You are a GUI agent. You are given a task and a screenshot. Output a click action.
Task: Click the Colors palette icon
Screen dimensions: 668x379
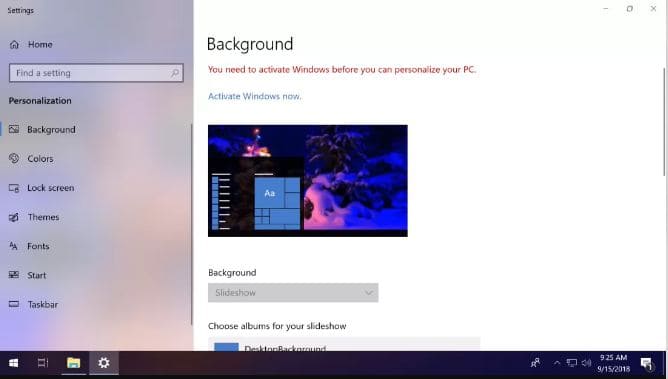coord(14,158)
